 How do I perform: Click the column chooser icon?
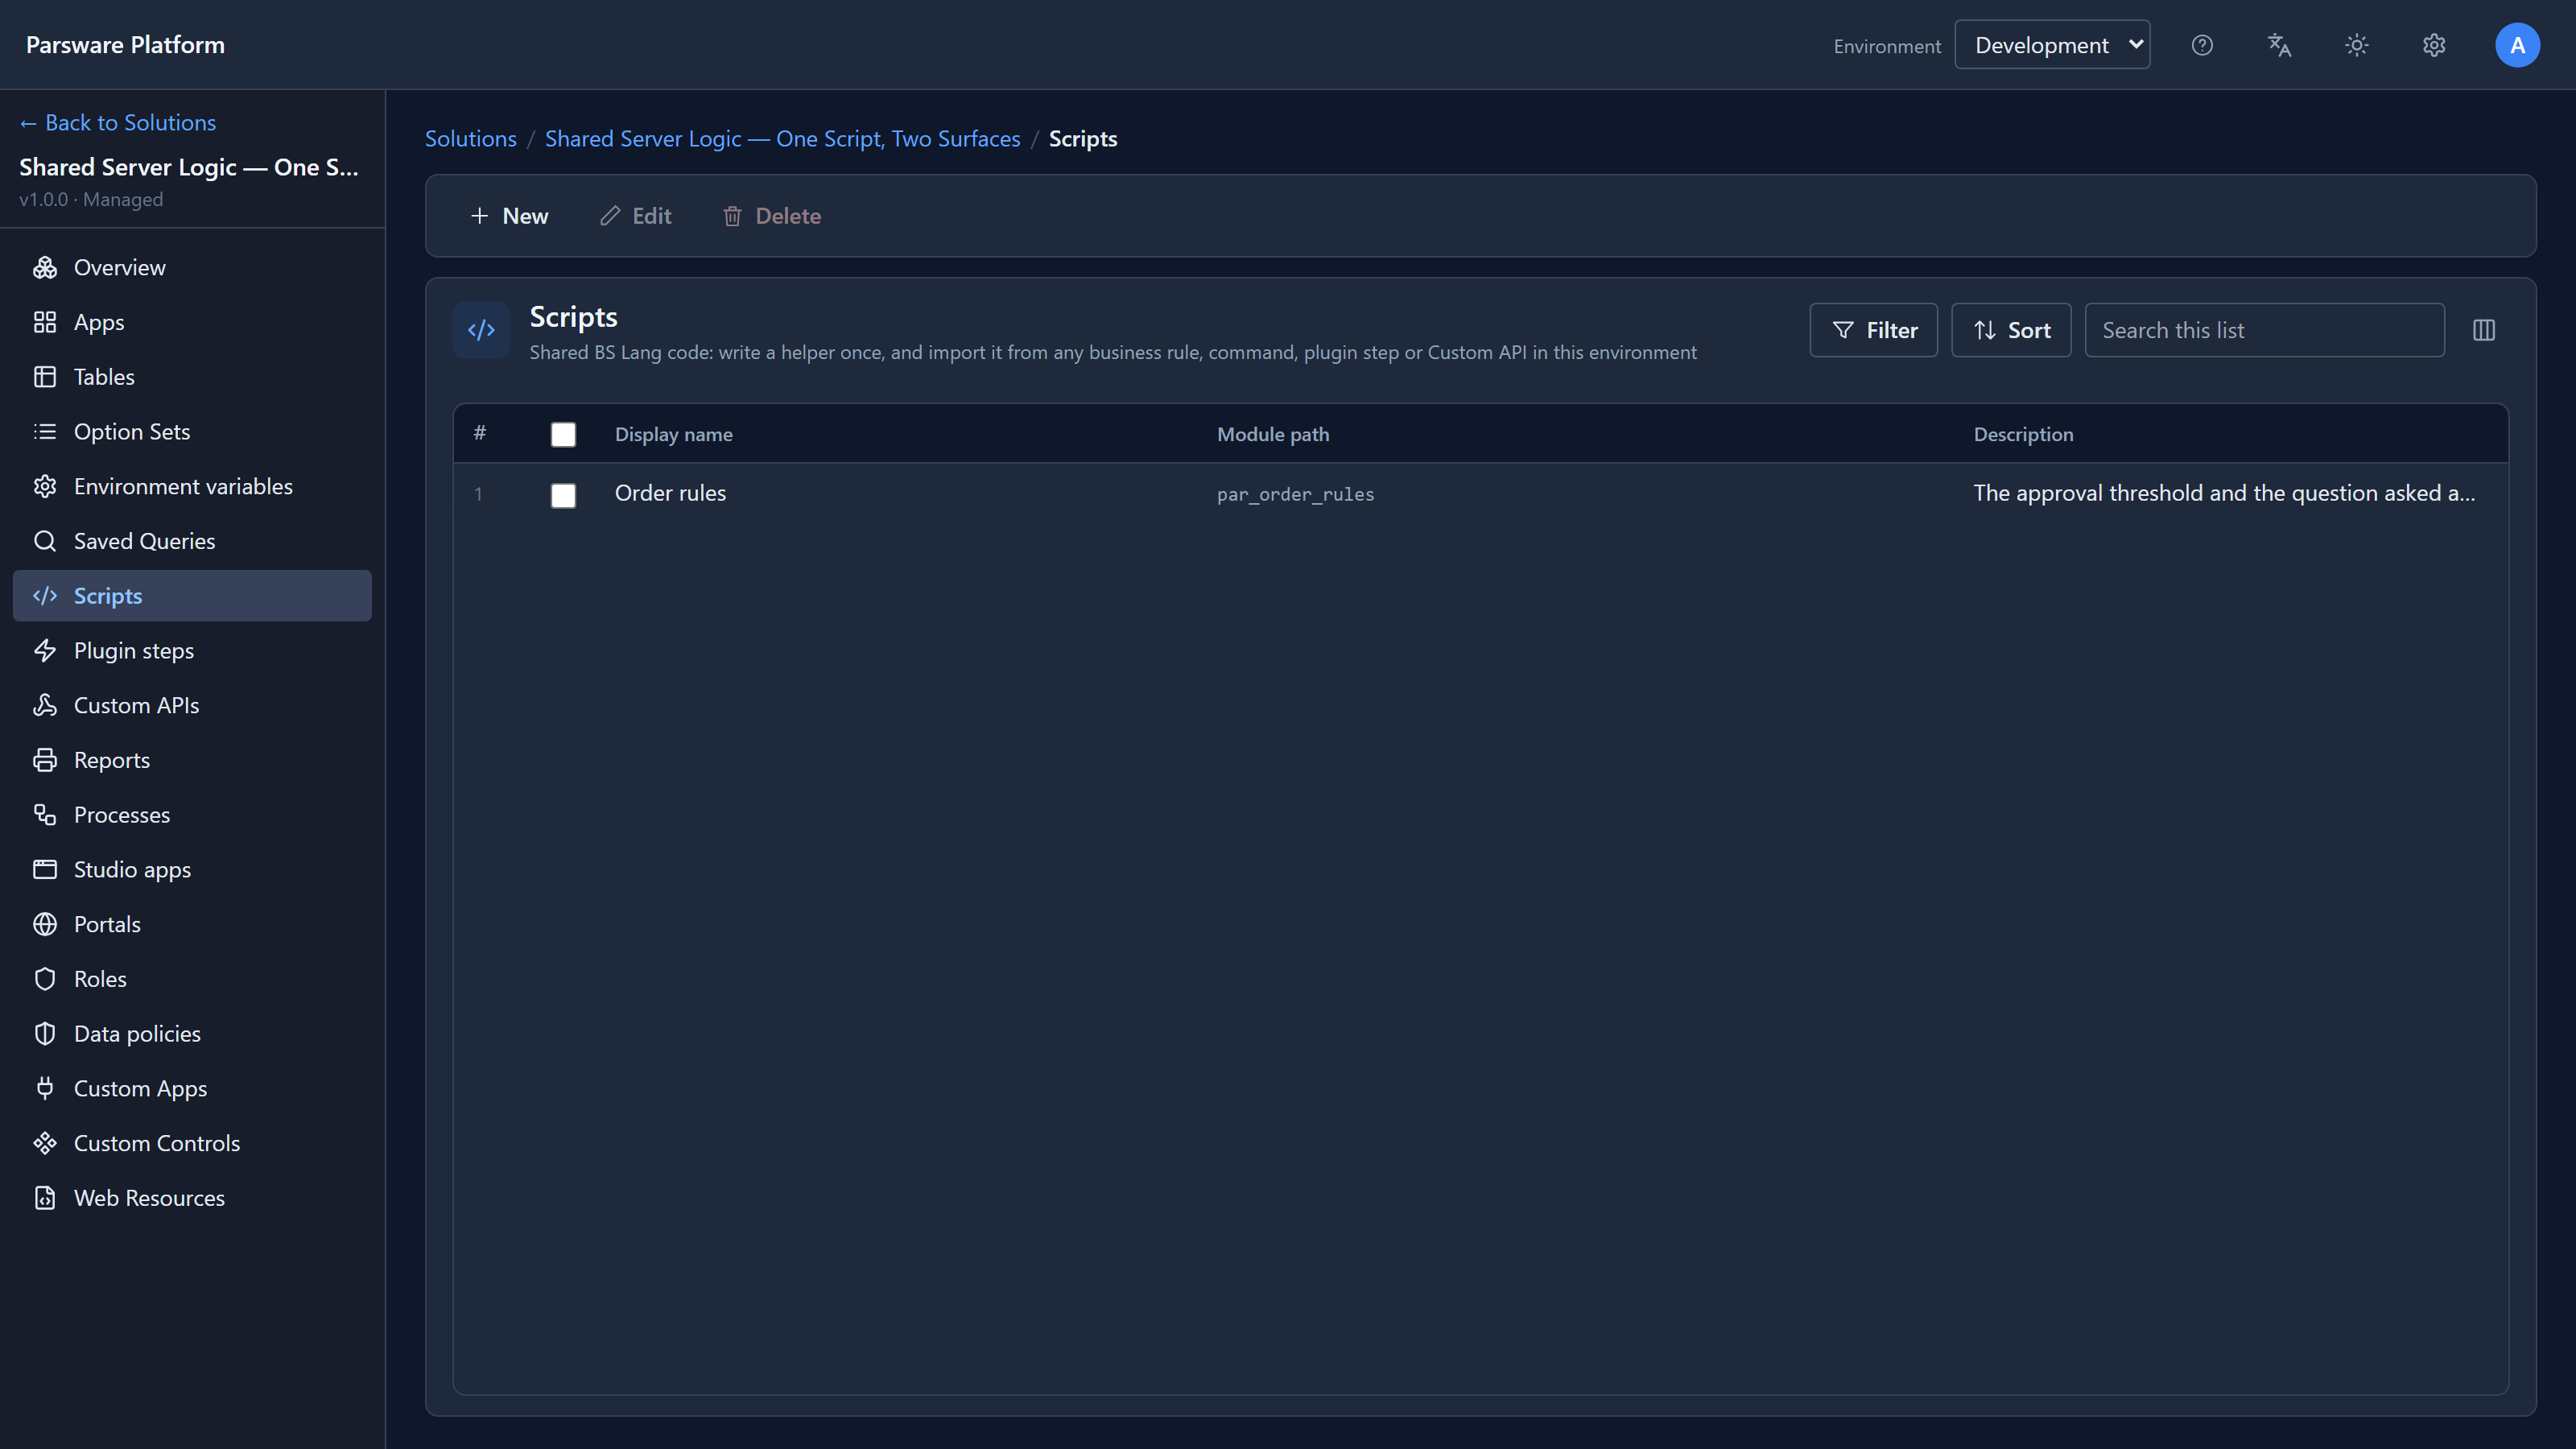tap(2484, 330)
